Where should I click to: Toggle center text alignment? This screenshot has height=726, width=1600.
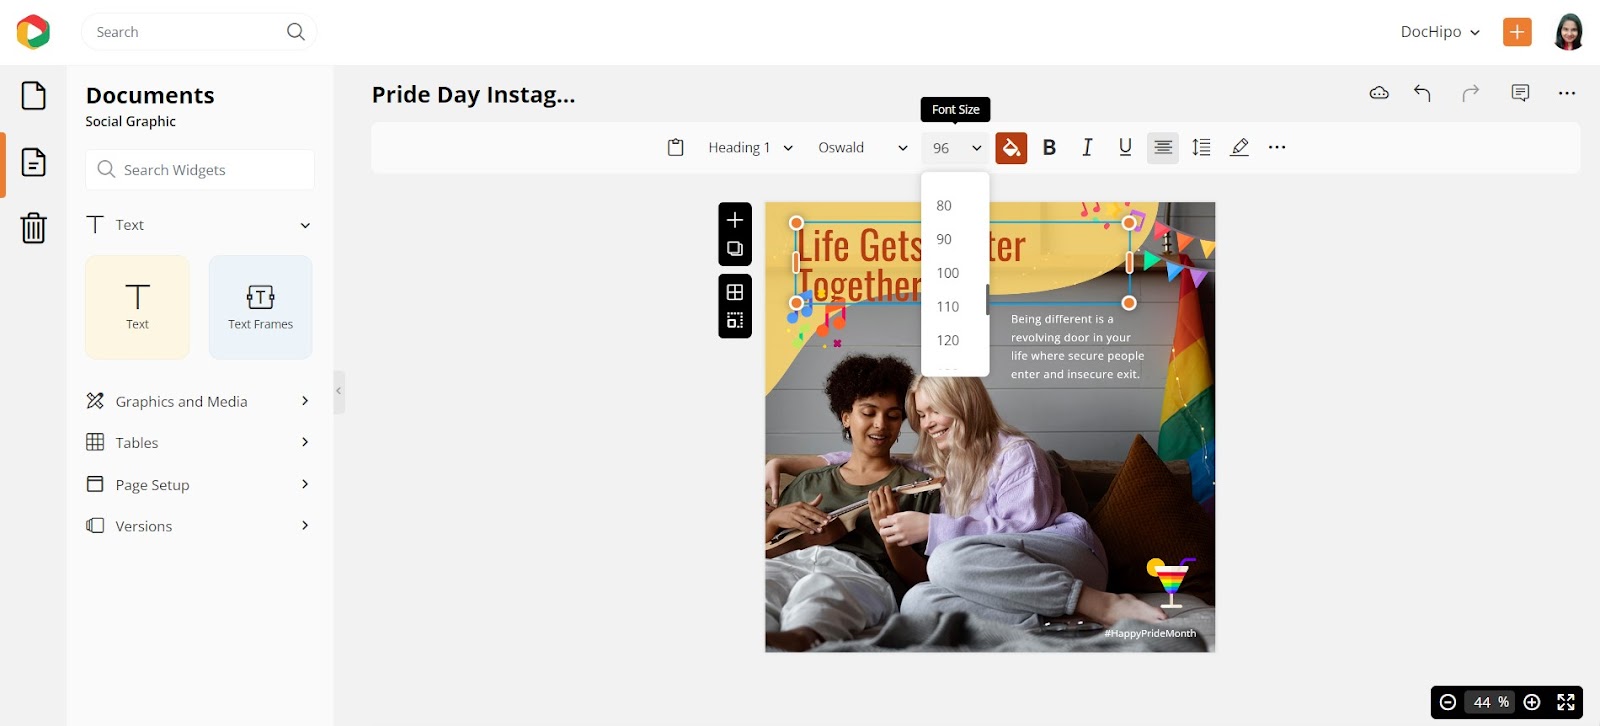1163,148
